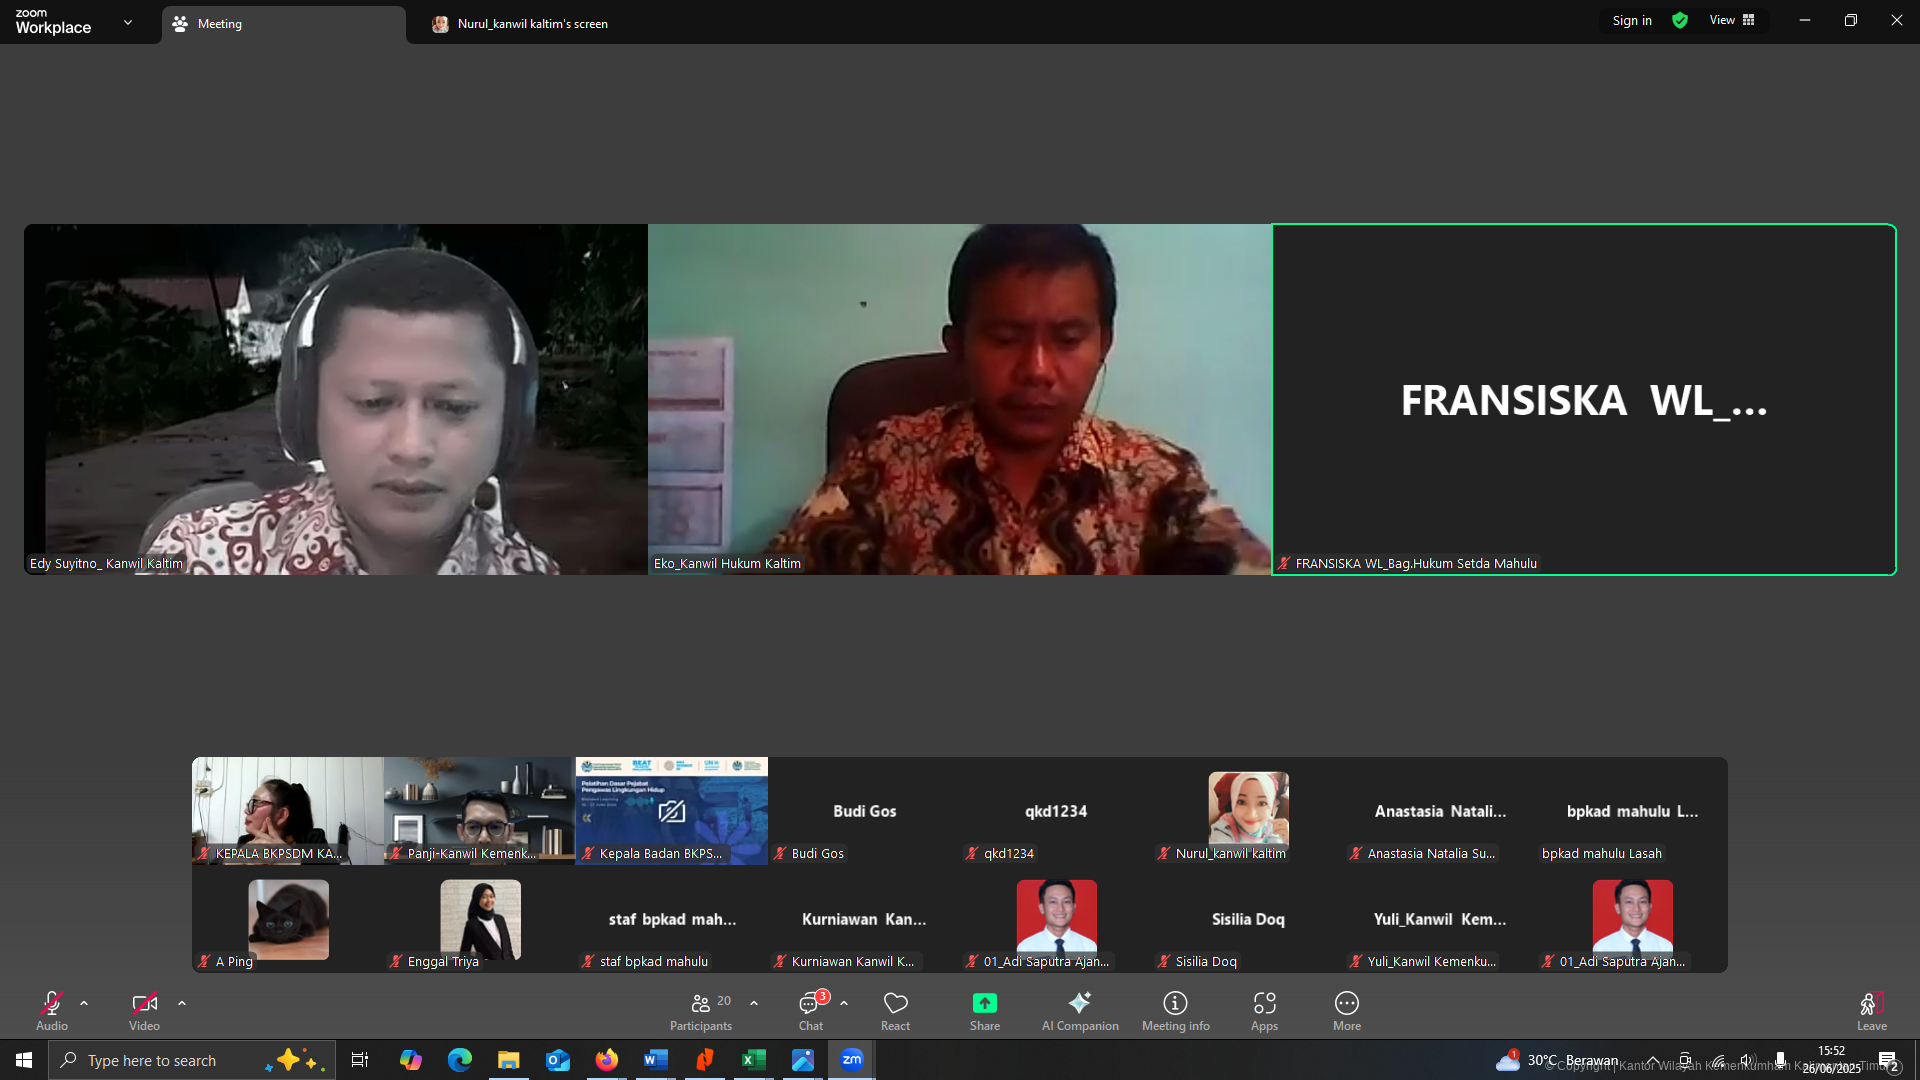The width and height of the screenshot is (1920, 1080).
Task: Open clock and calendar showing 15:52
Action: [x=1831, y=1060]
